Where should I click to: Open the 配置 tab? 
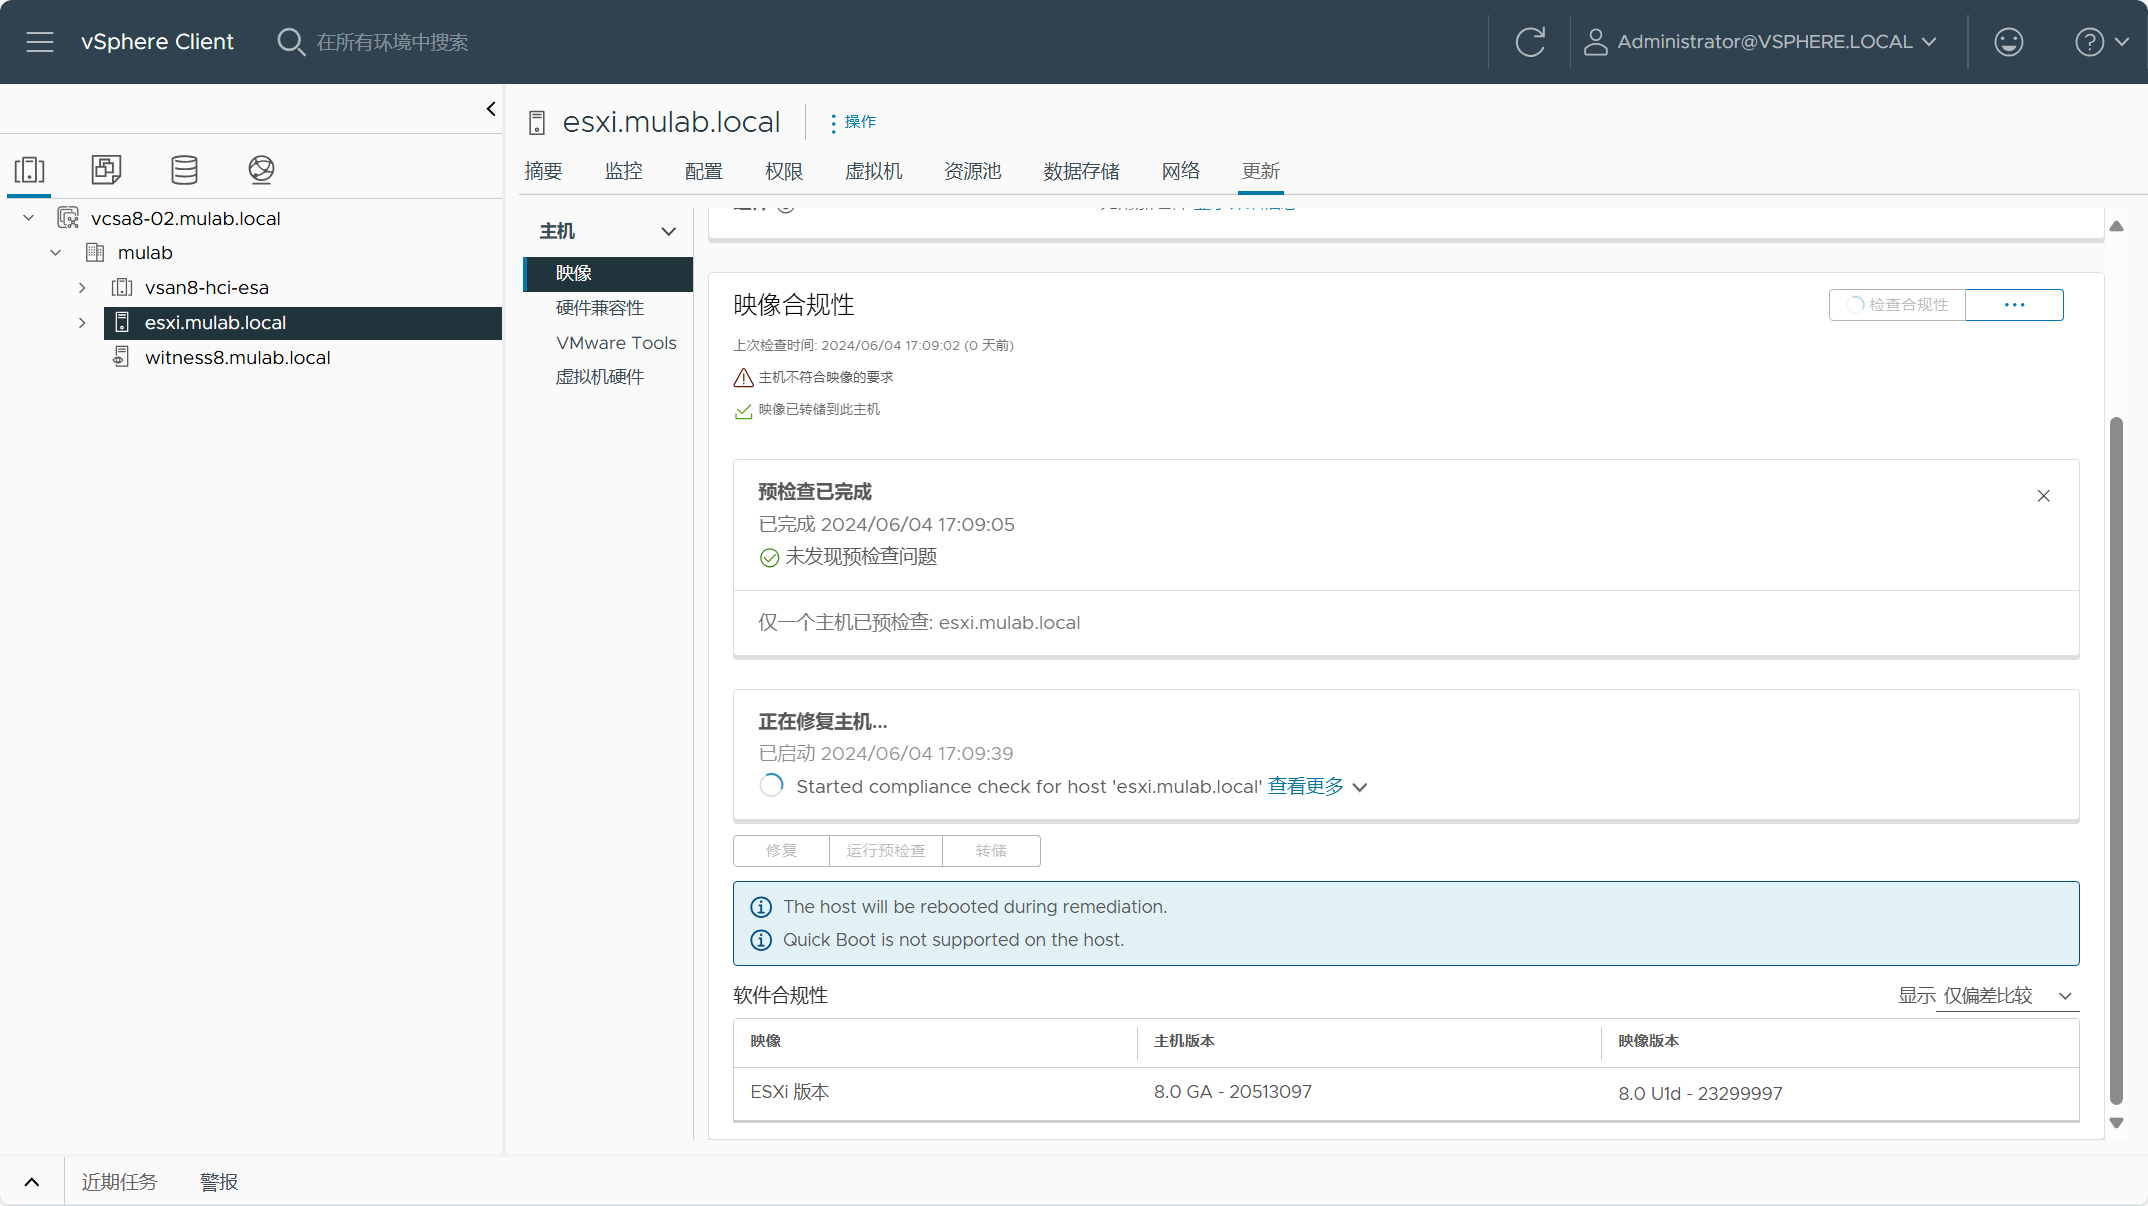click(703, 171)
